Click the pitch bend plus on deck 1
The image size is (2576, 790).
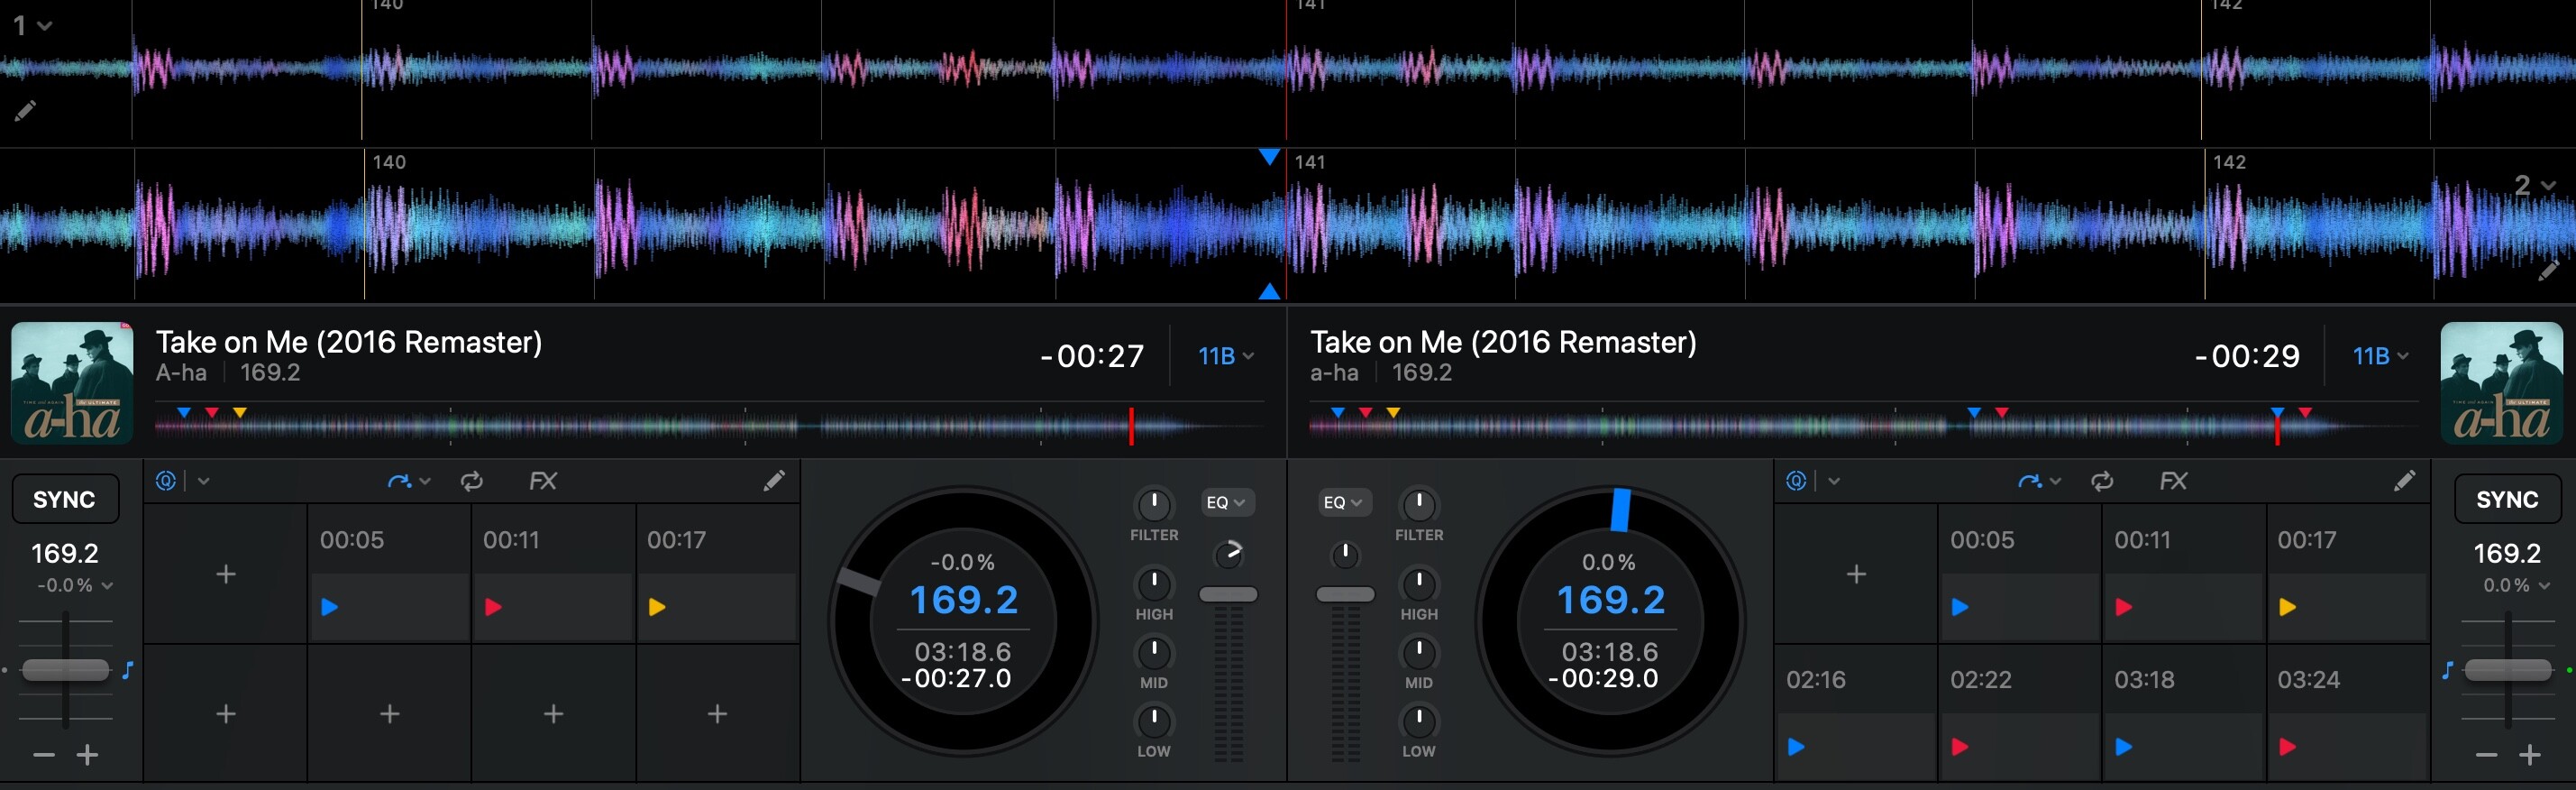point(88,755)
